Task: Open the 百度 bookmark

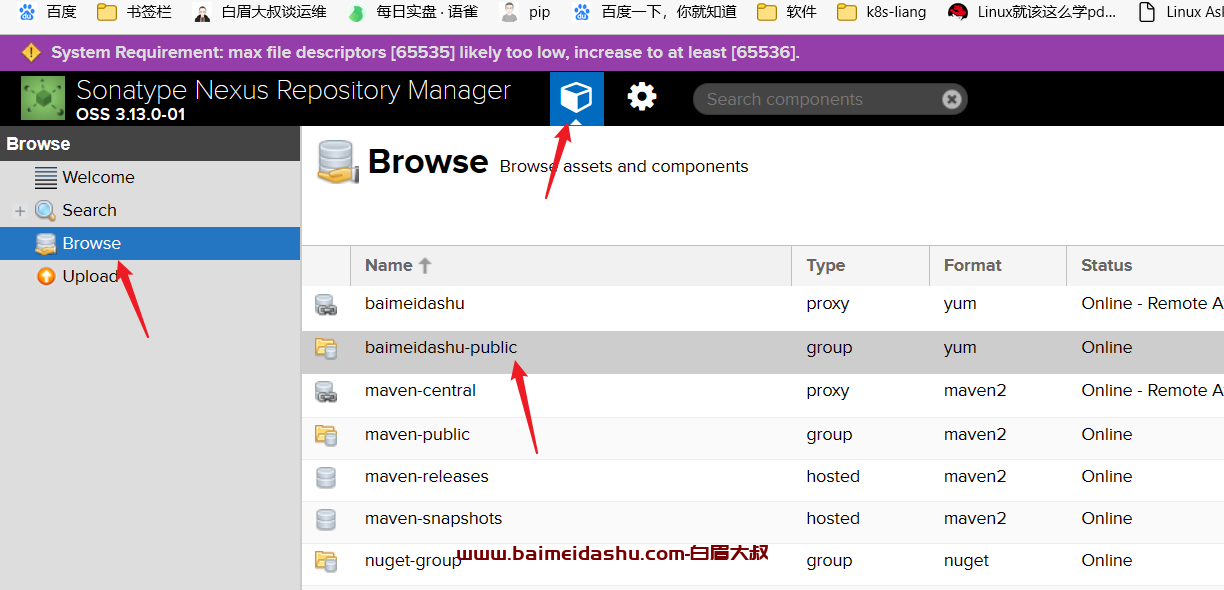Action: click(47, 12)
